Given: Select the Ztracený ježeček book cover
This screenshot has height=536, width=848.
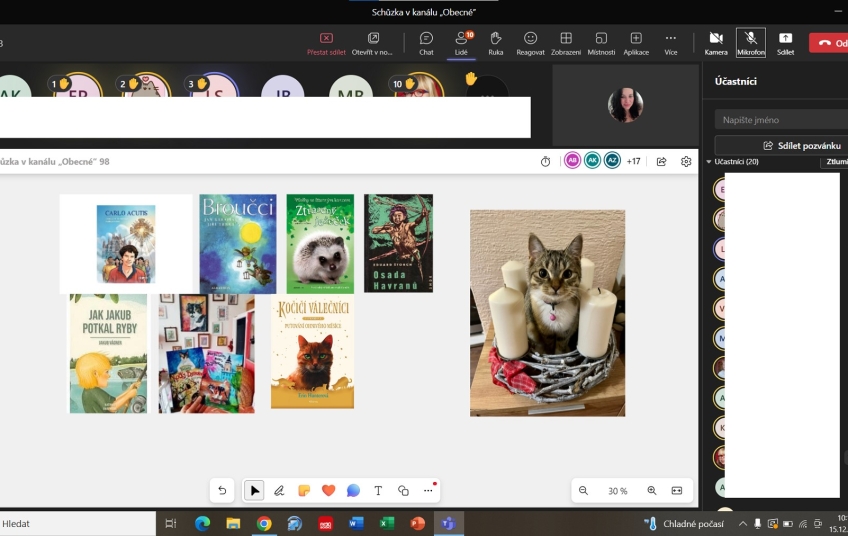Looking at the screenshot, I should [320, 244].
